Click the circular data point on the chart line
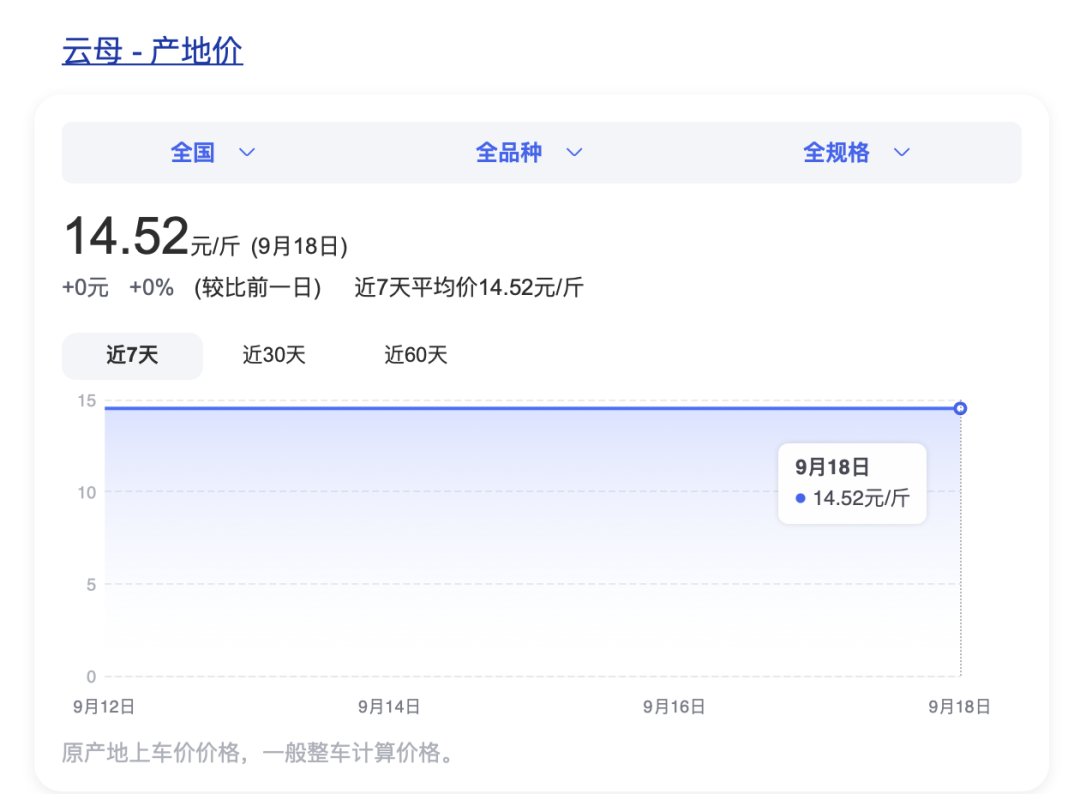Image resolution: width=1080 pixels, height=794 pixels. (x=960, y=408)
